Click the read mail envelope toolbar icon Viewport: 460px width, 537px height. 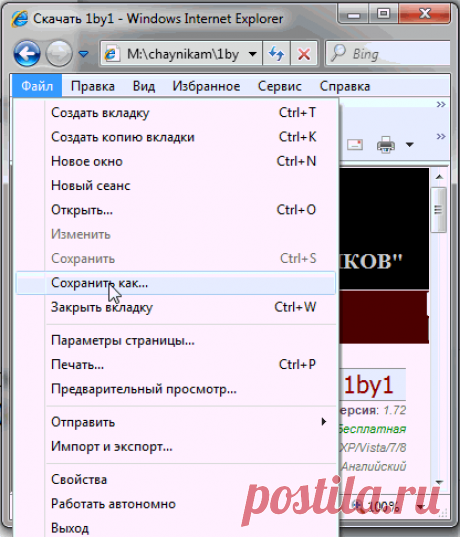pyautogui.click(x=355, y=145)
